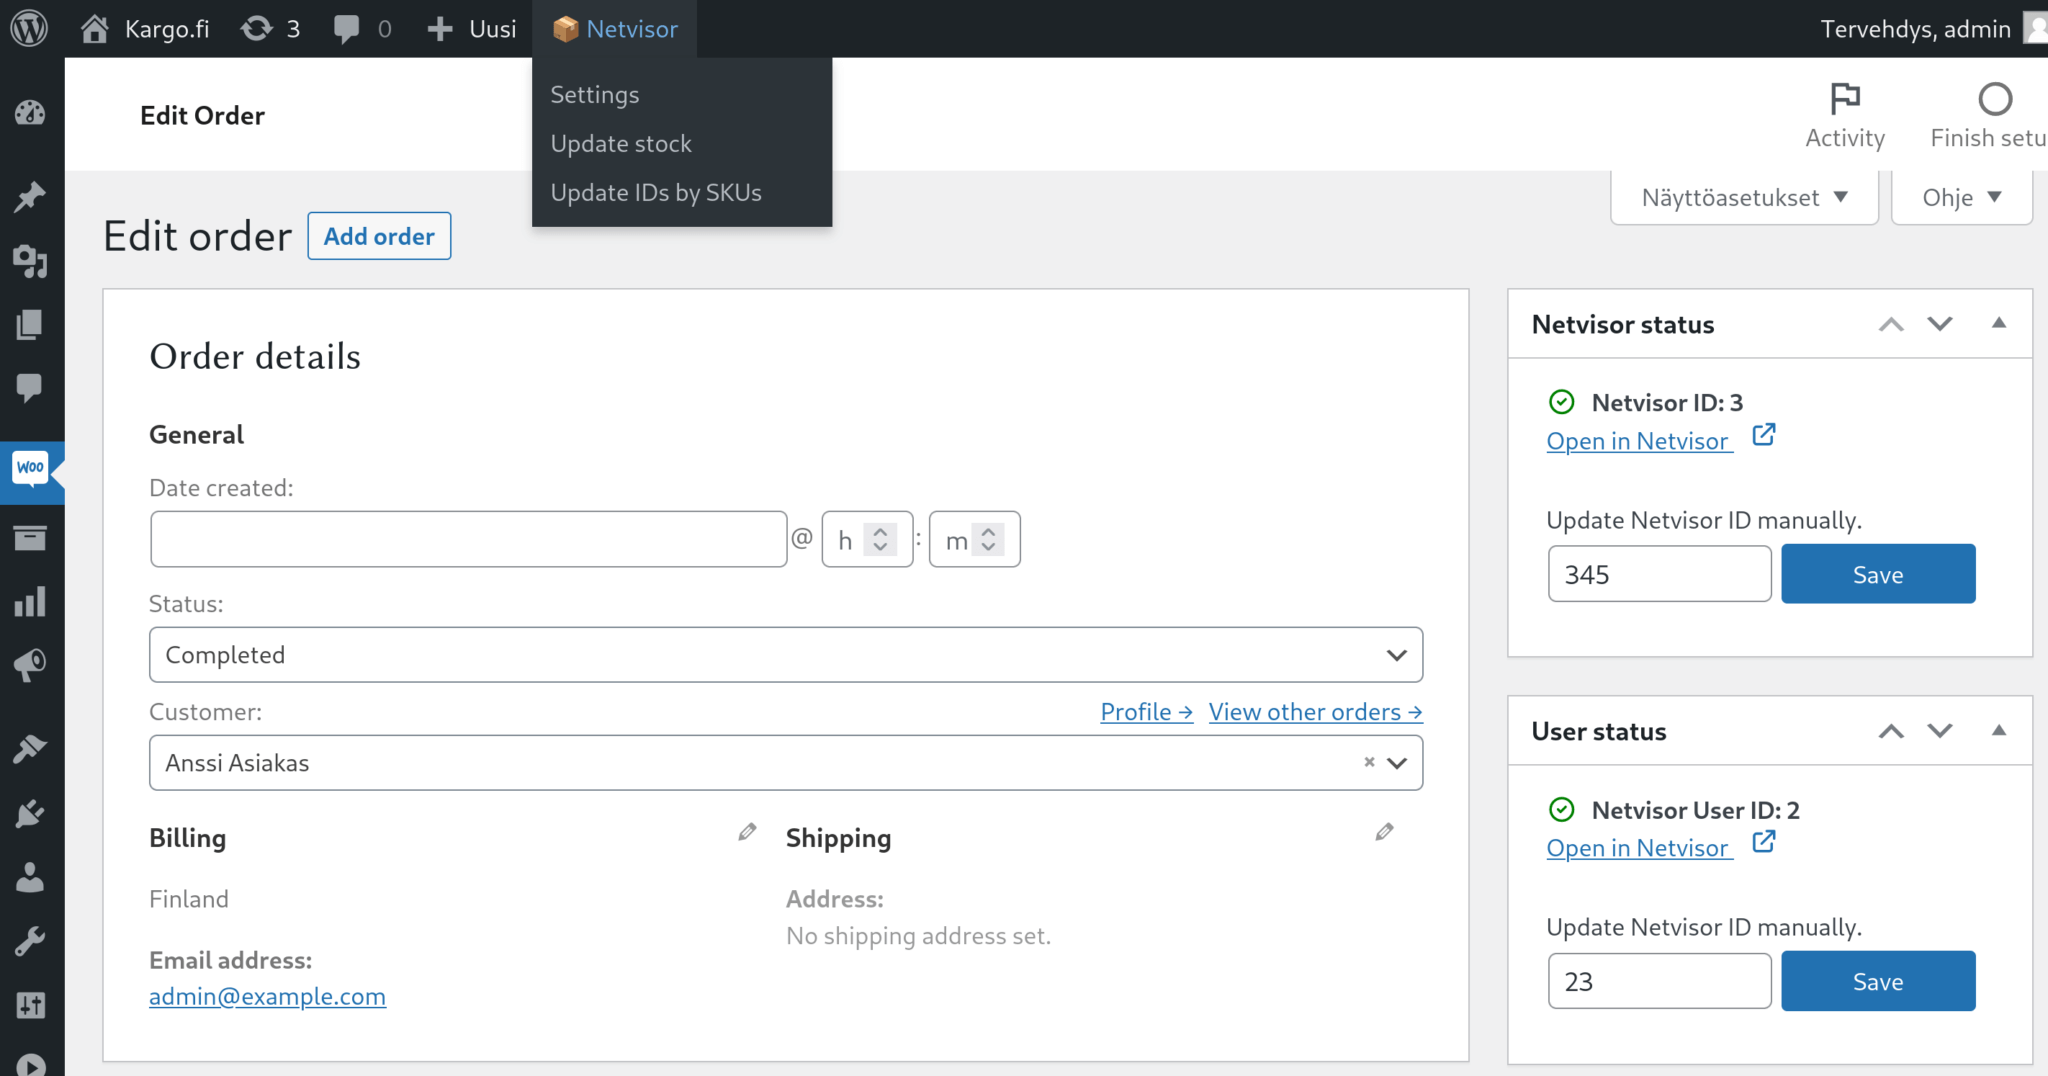Image resolution: width=2048 pixels, height=1076 pixels.
Task: Click the Date created input field
Action: point(468,539)
